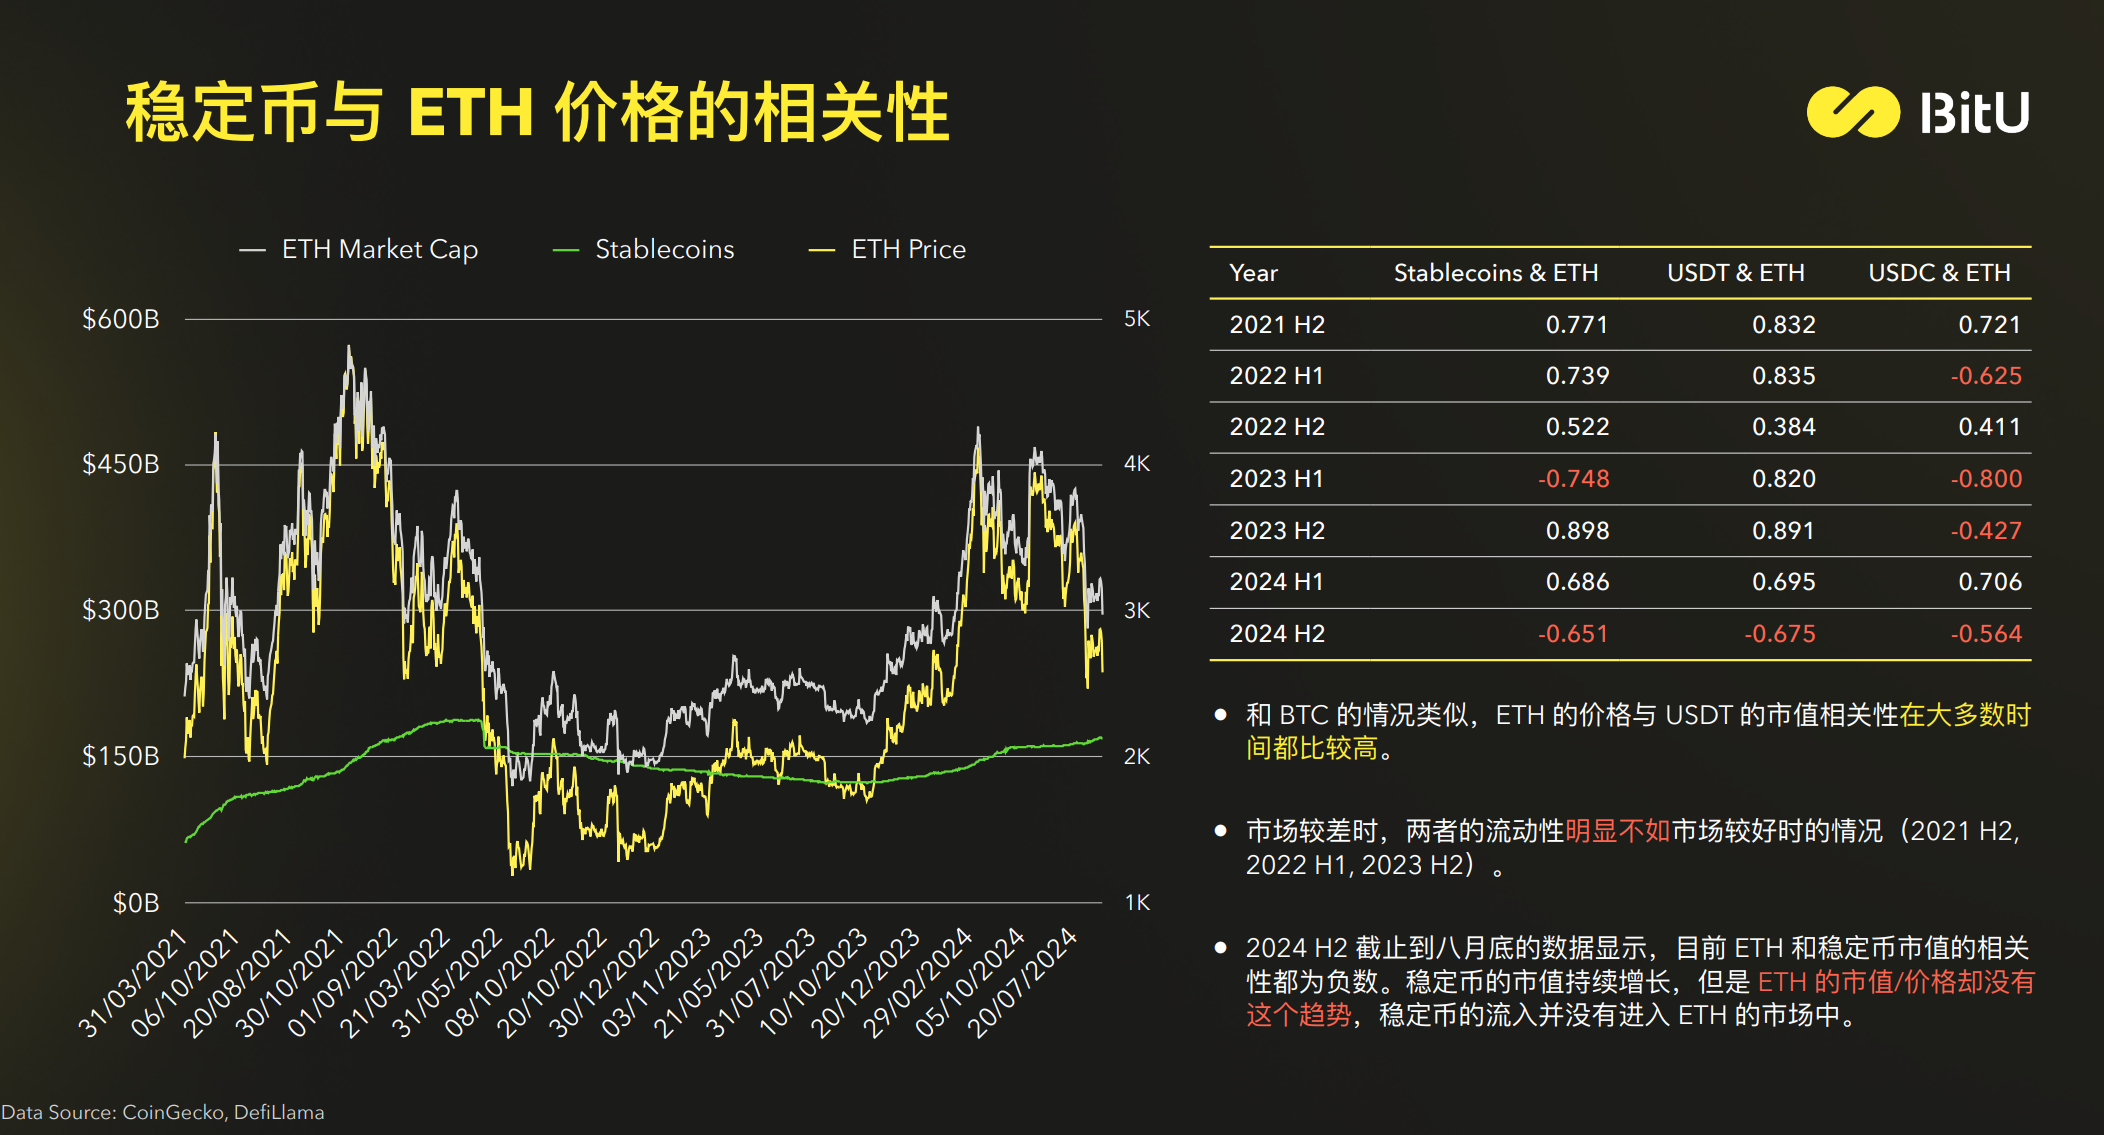Click the slide title about ETH correlation

coord(537,111)
